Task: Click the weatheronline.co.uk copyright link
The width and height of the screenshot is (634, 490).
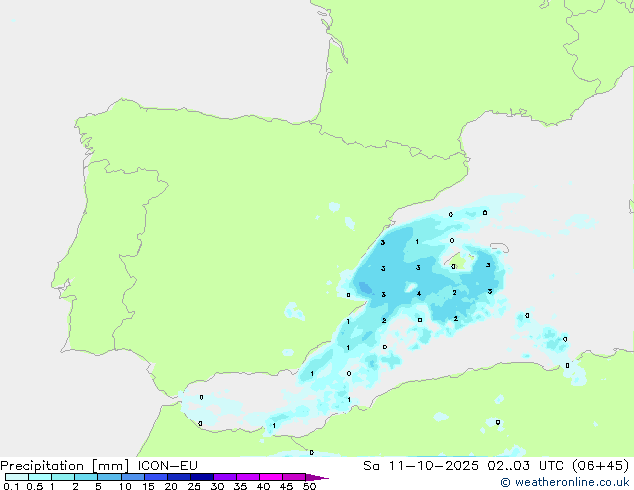Action: coord(564,482)
